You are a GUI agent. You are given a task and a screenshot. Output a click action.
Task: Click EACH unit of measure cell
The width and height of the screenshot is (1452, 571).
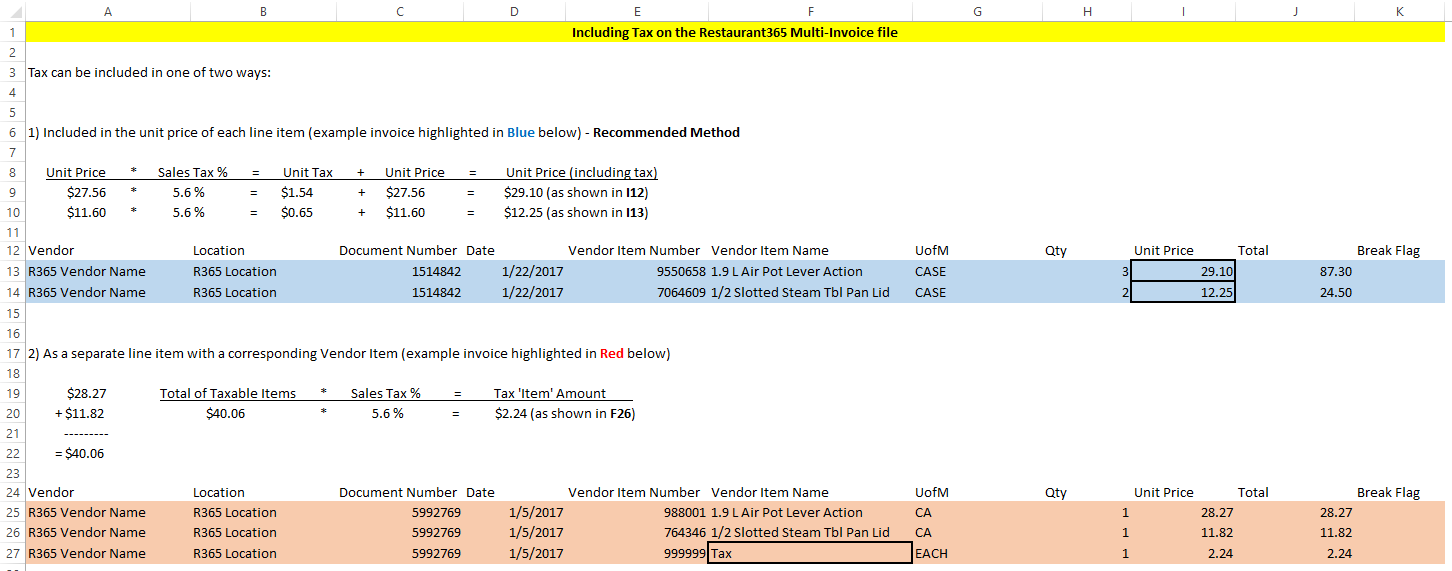[931, 553]
